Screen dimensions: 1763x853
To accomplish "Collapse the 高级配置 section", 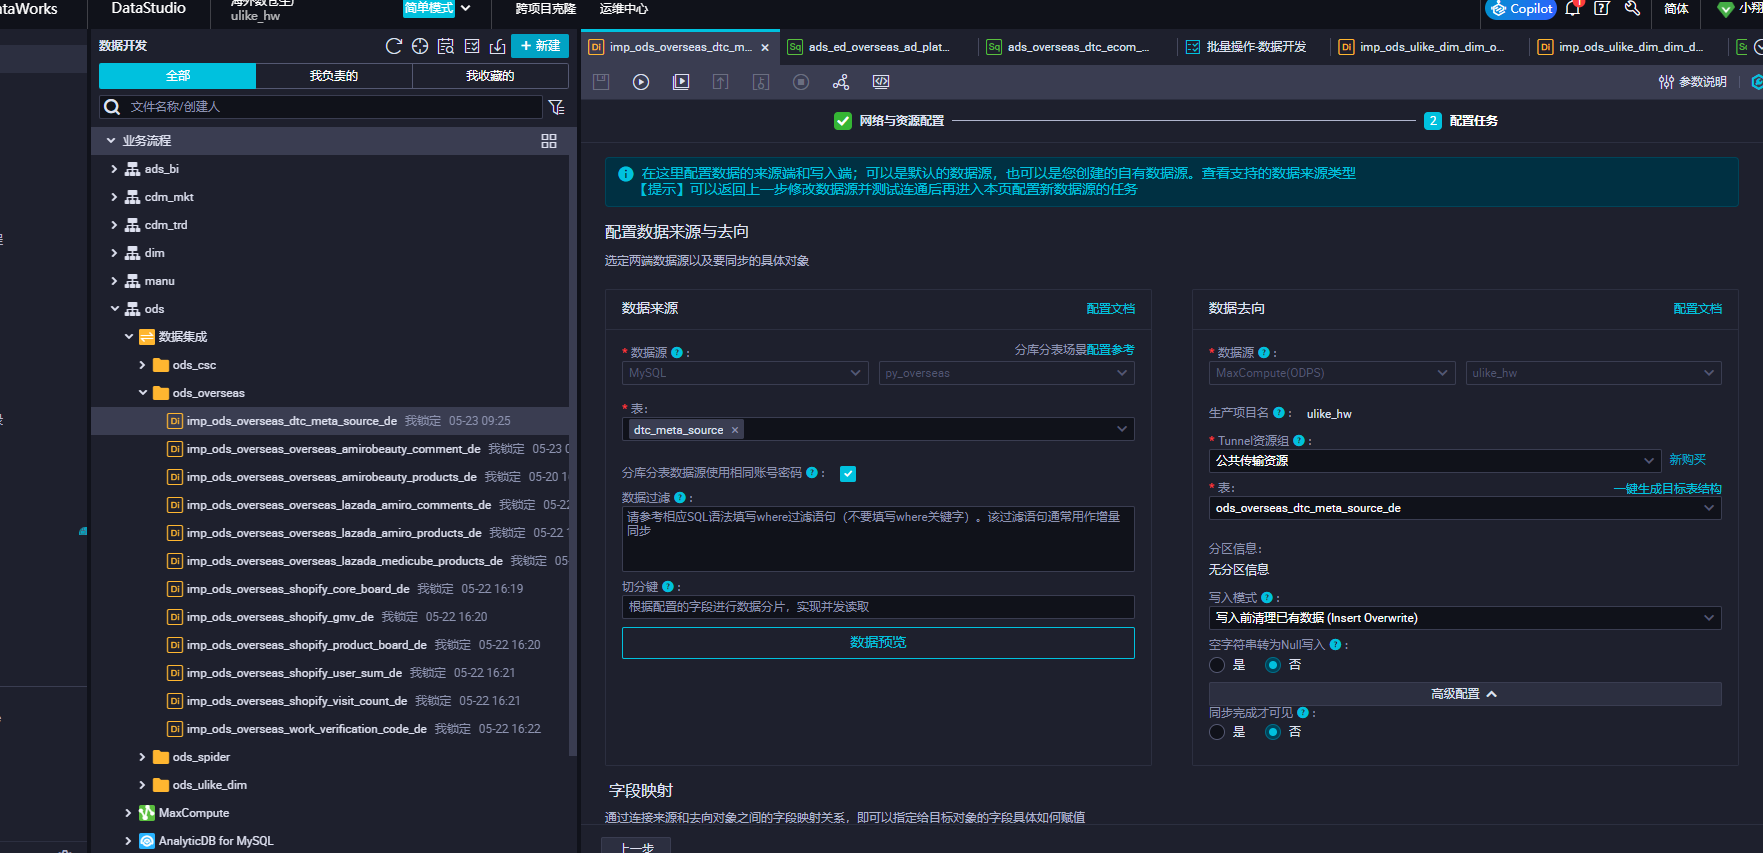I will 1465,694.
